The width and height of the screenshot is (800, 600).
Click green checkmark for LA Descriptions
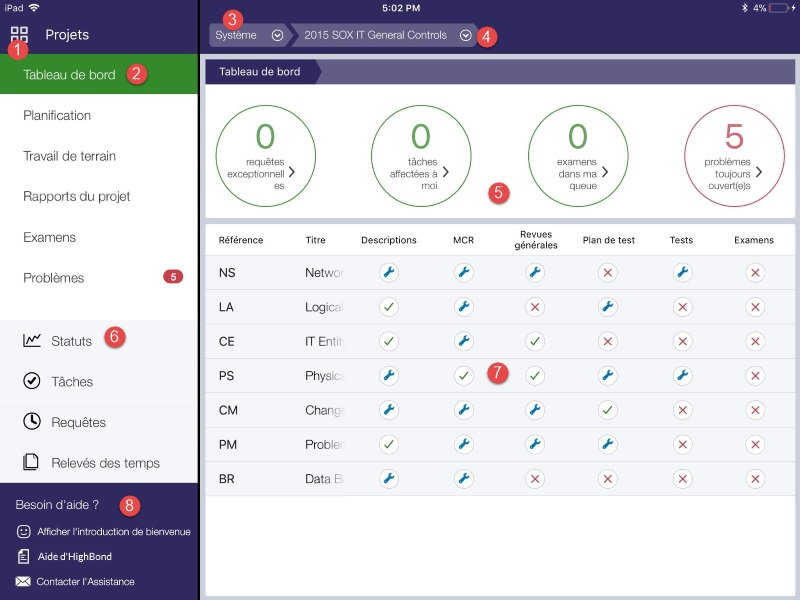[x=389, y=307]
